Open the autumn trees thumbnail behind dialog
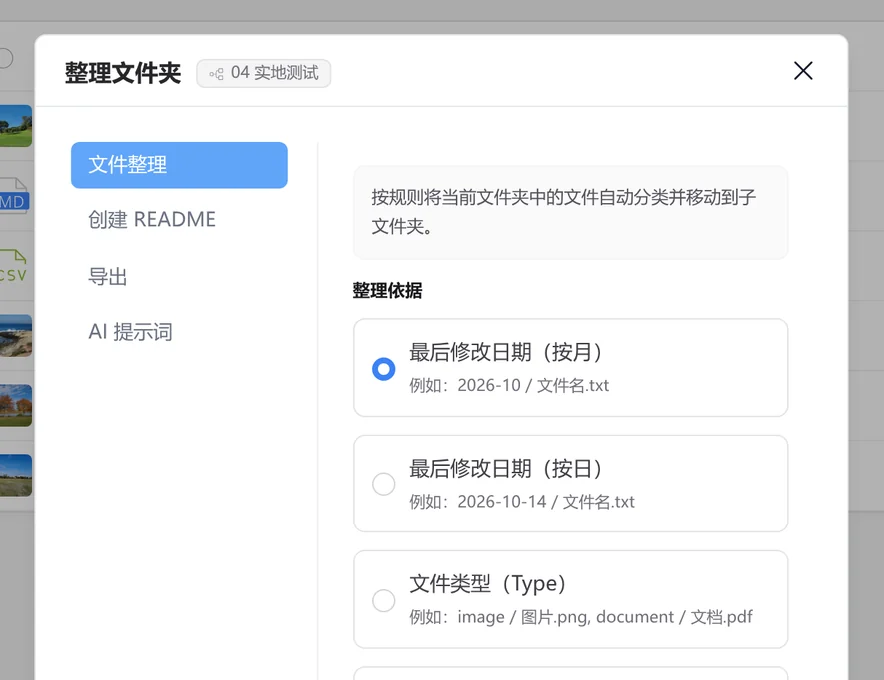The width and height of the screenshot is (884, 680). [x=16, y=405]
